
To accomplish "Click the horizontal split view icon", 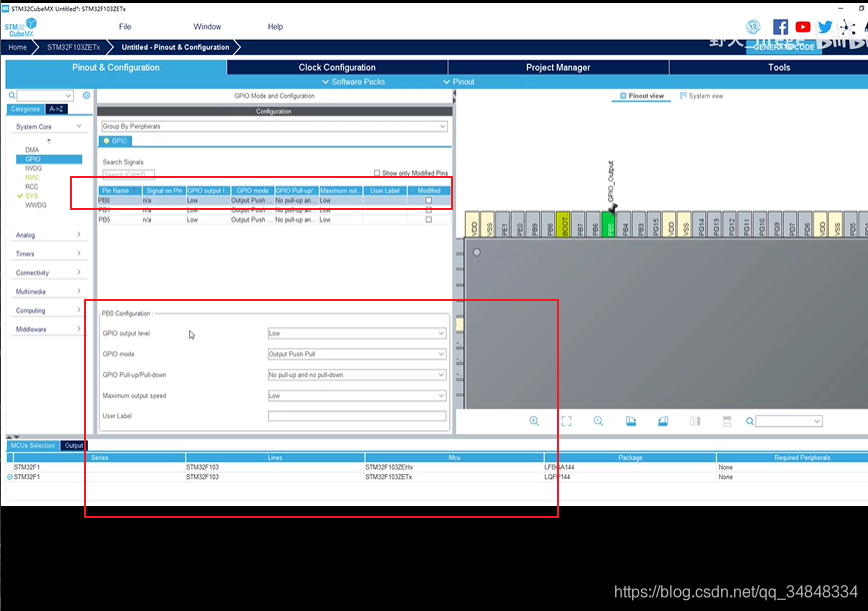I will (727, 421).
